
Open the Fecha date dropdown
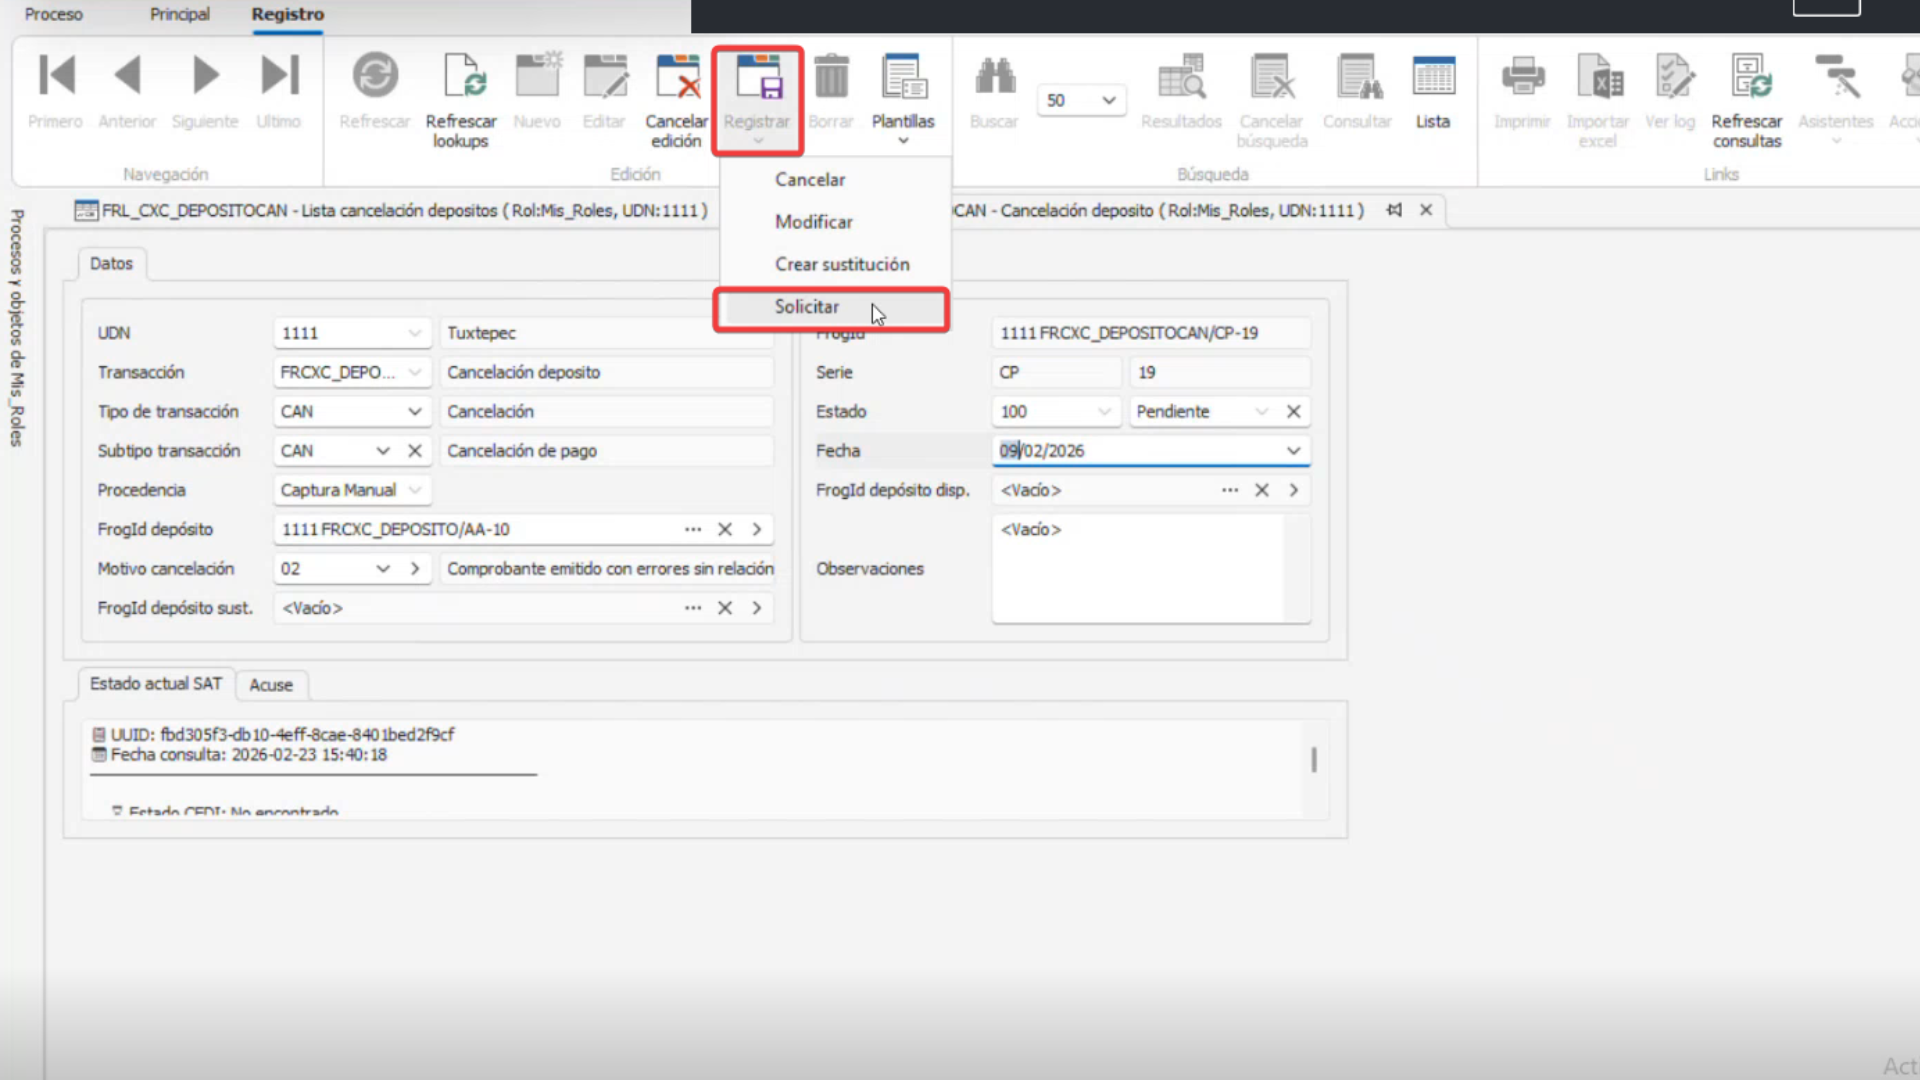tap(1293, 451)
